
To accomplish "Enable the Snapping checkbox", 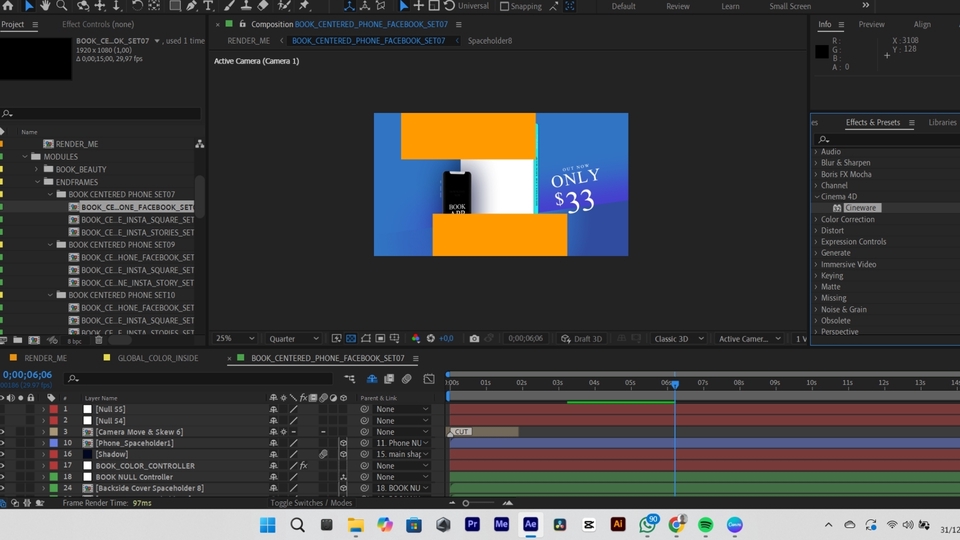I will (x=504, y=6).
